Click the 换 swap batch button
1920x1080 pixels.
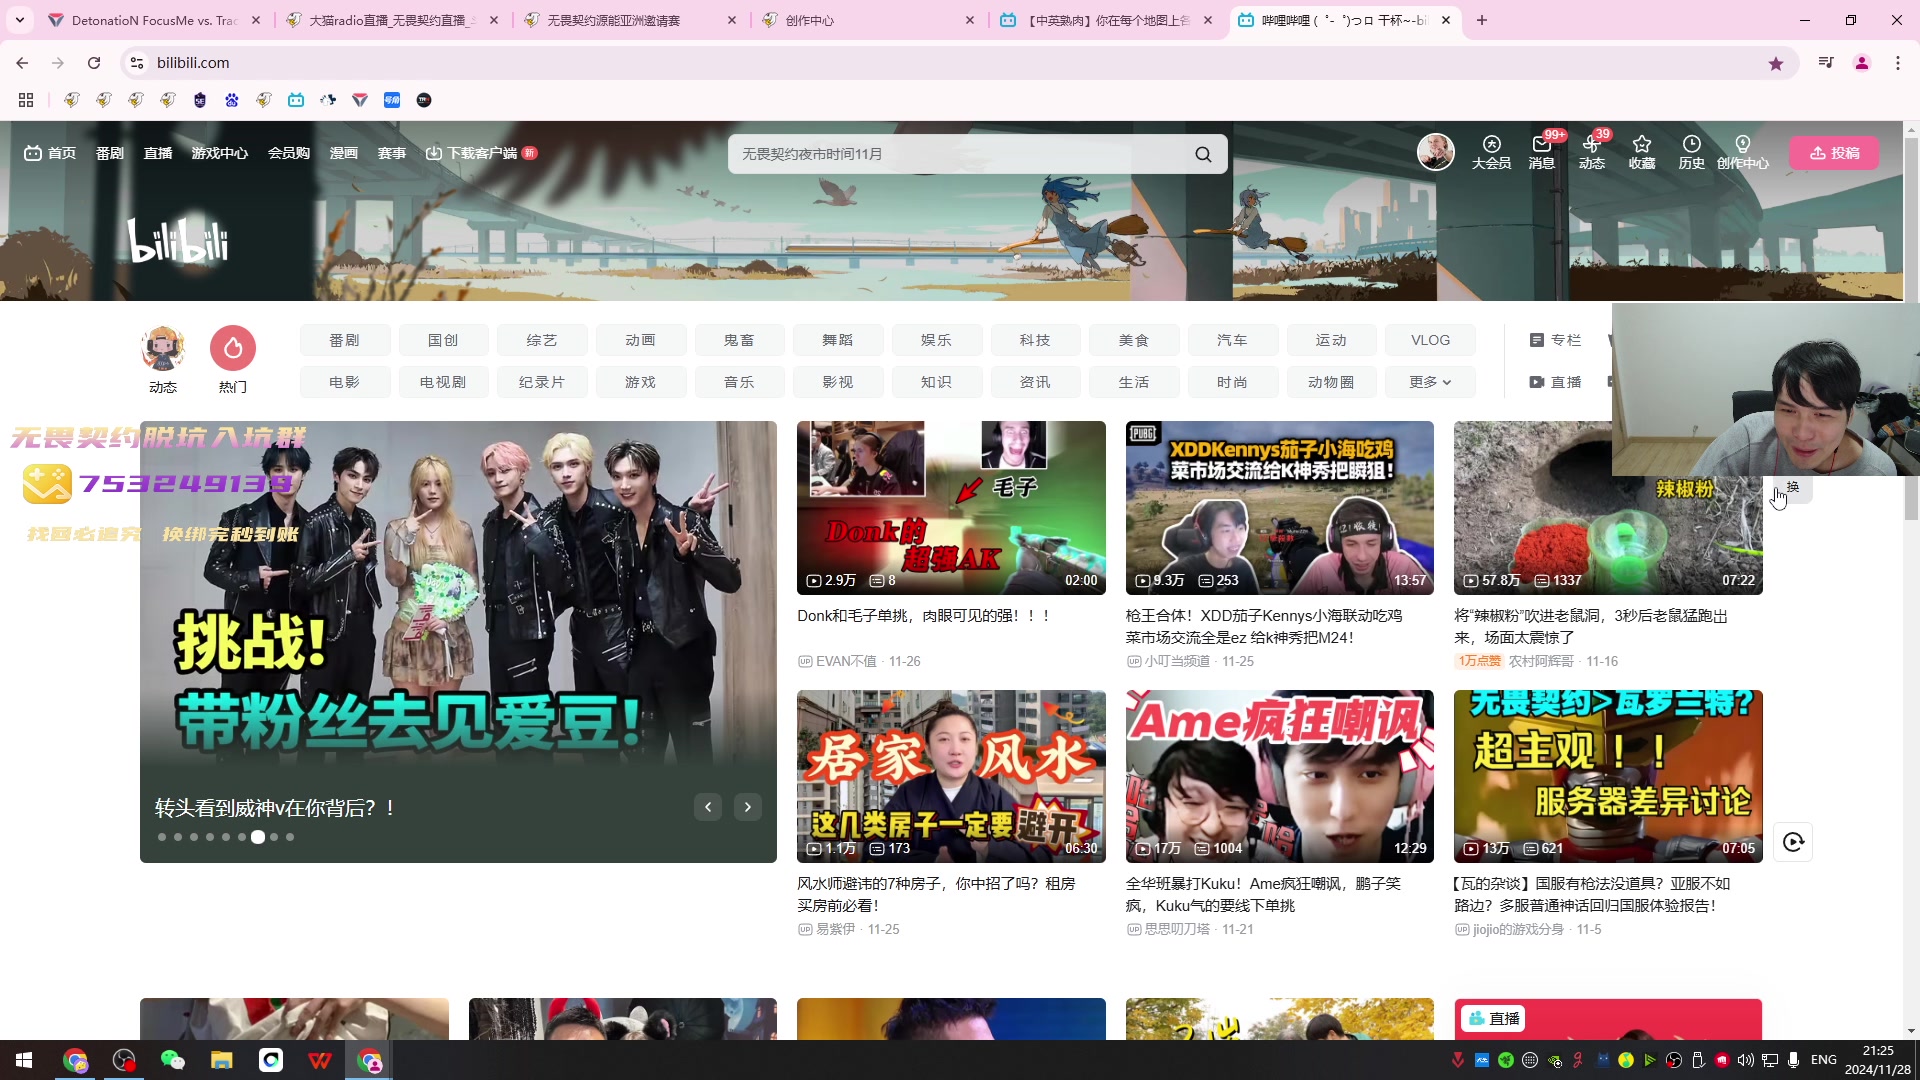(x=1792, y=487)
